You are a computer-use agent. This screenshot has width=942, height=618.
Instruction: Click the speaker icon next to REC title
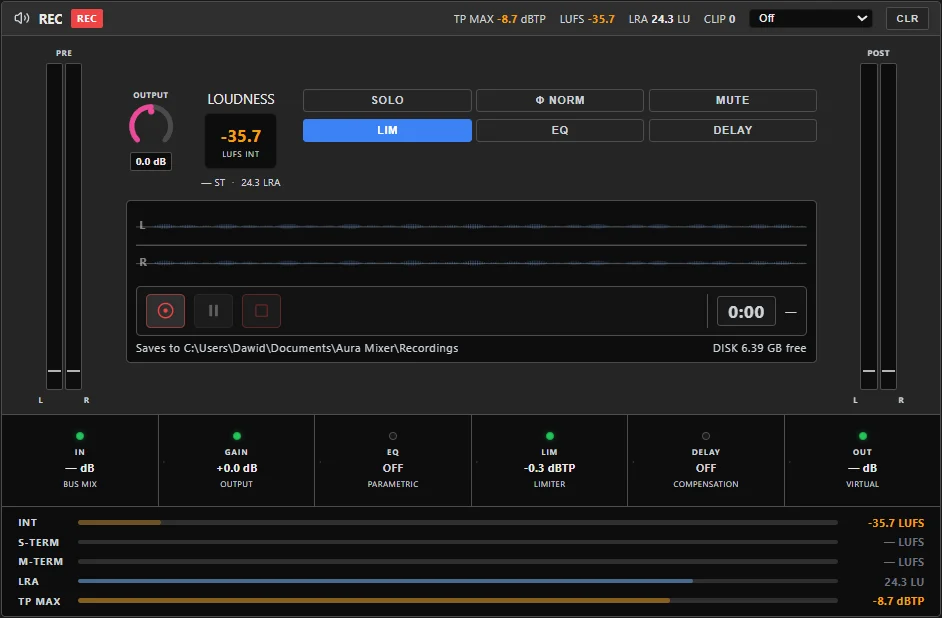(x=22, y=18)
